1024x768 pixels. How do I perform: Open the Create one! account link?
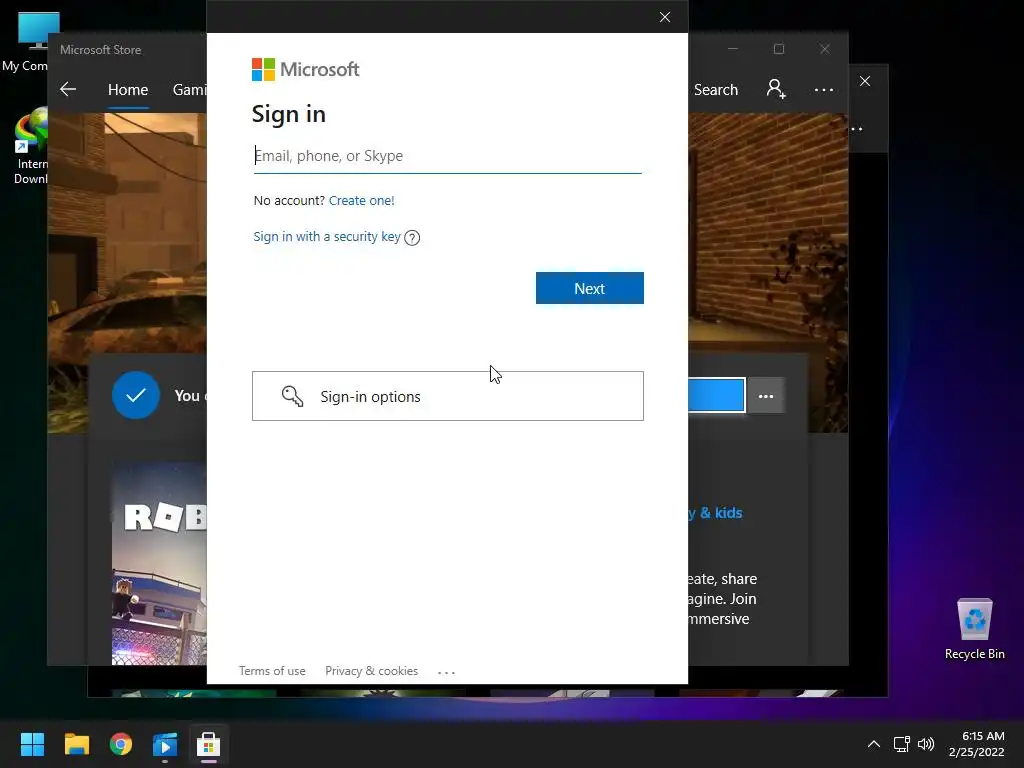pos(361,200)
